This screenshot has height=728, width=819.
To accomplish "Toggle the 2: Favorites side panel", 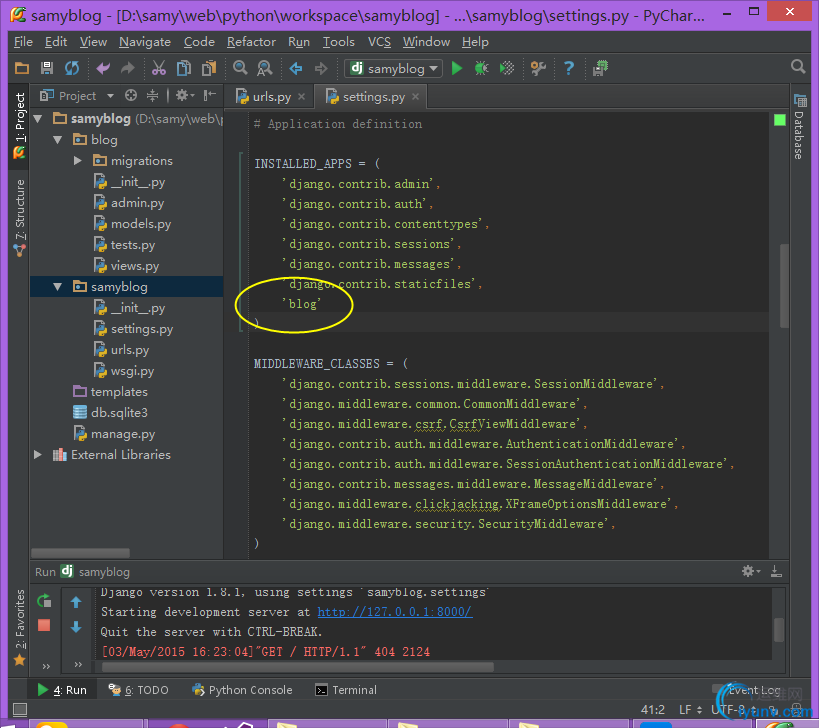I will 19,627.
